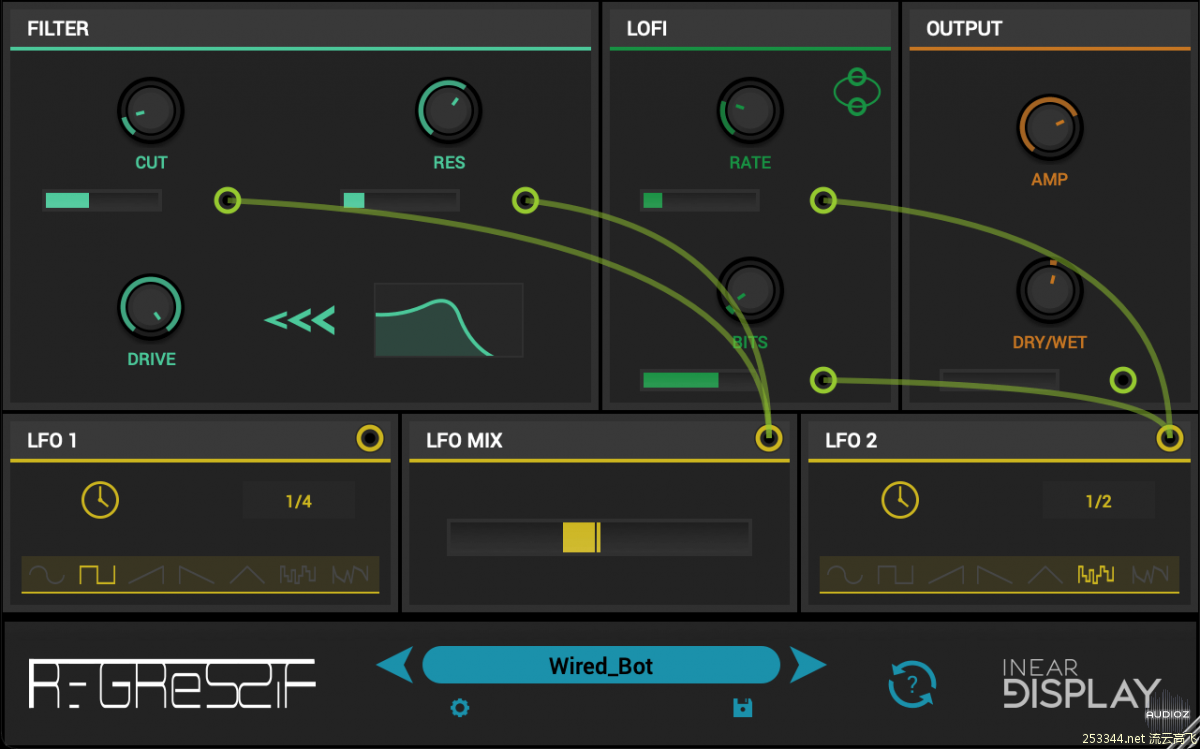The image size is (1200, 749).
Task: Toggle the LOFI linked circles icon
Action: pyautogui.click(x=857, y=92)
